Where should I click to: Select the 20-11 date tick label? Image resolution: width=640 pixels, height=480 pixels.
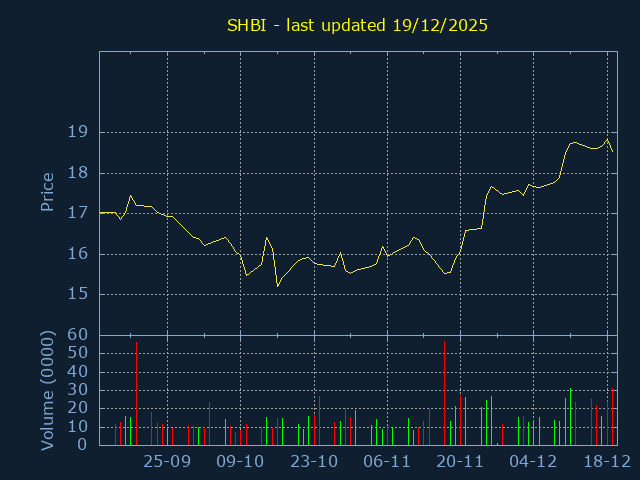pos(460,461)
